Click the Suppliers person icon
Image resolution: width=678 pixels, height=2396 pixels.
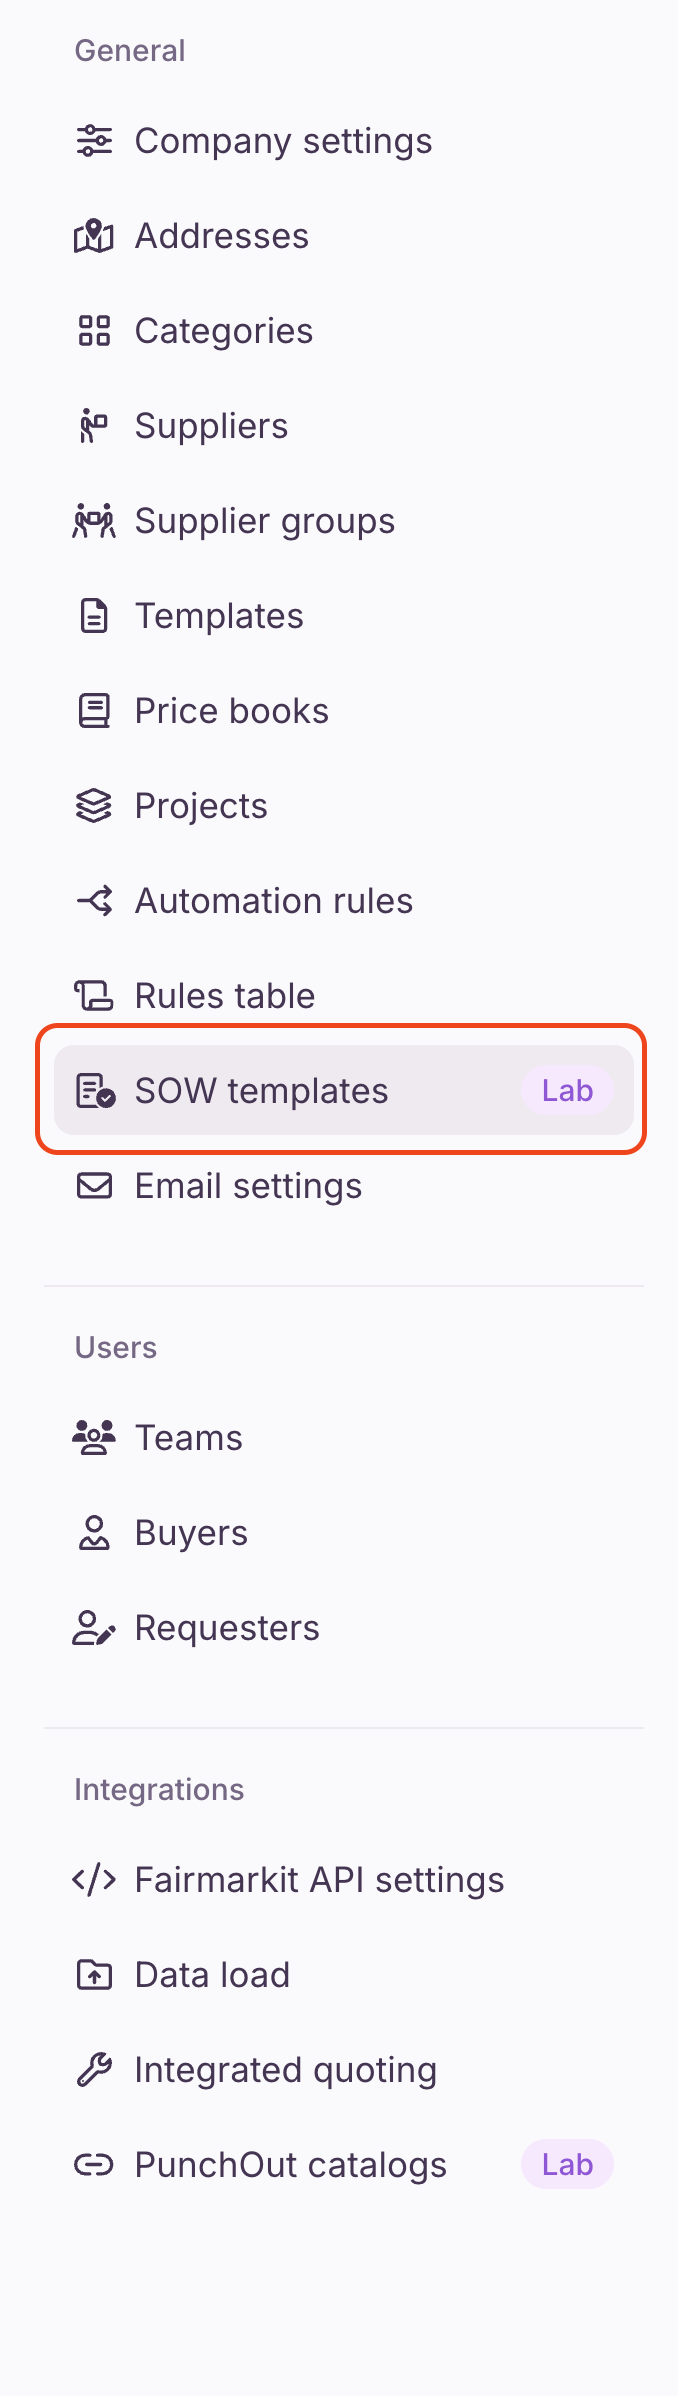(94, 426)
